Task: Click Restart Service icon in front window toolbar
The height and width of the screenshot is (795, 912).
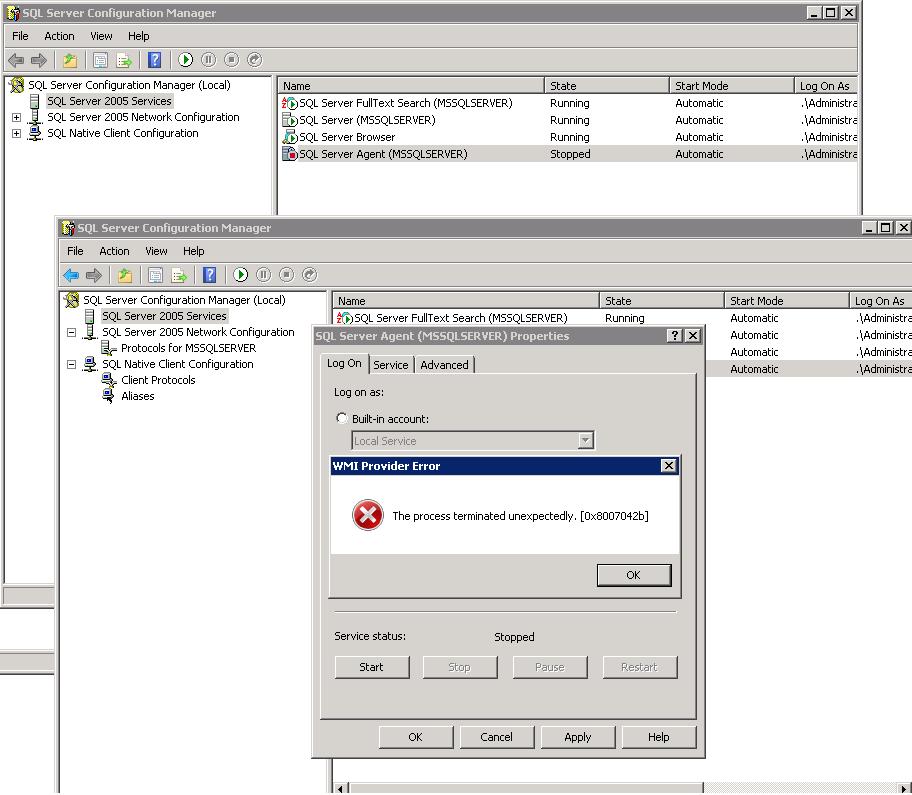Action: (x=309, y=275)
